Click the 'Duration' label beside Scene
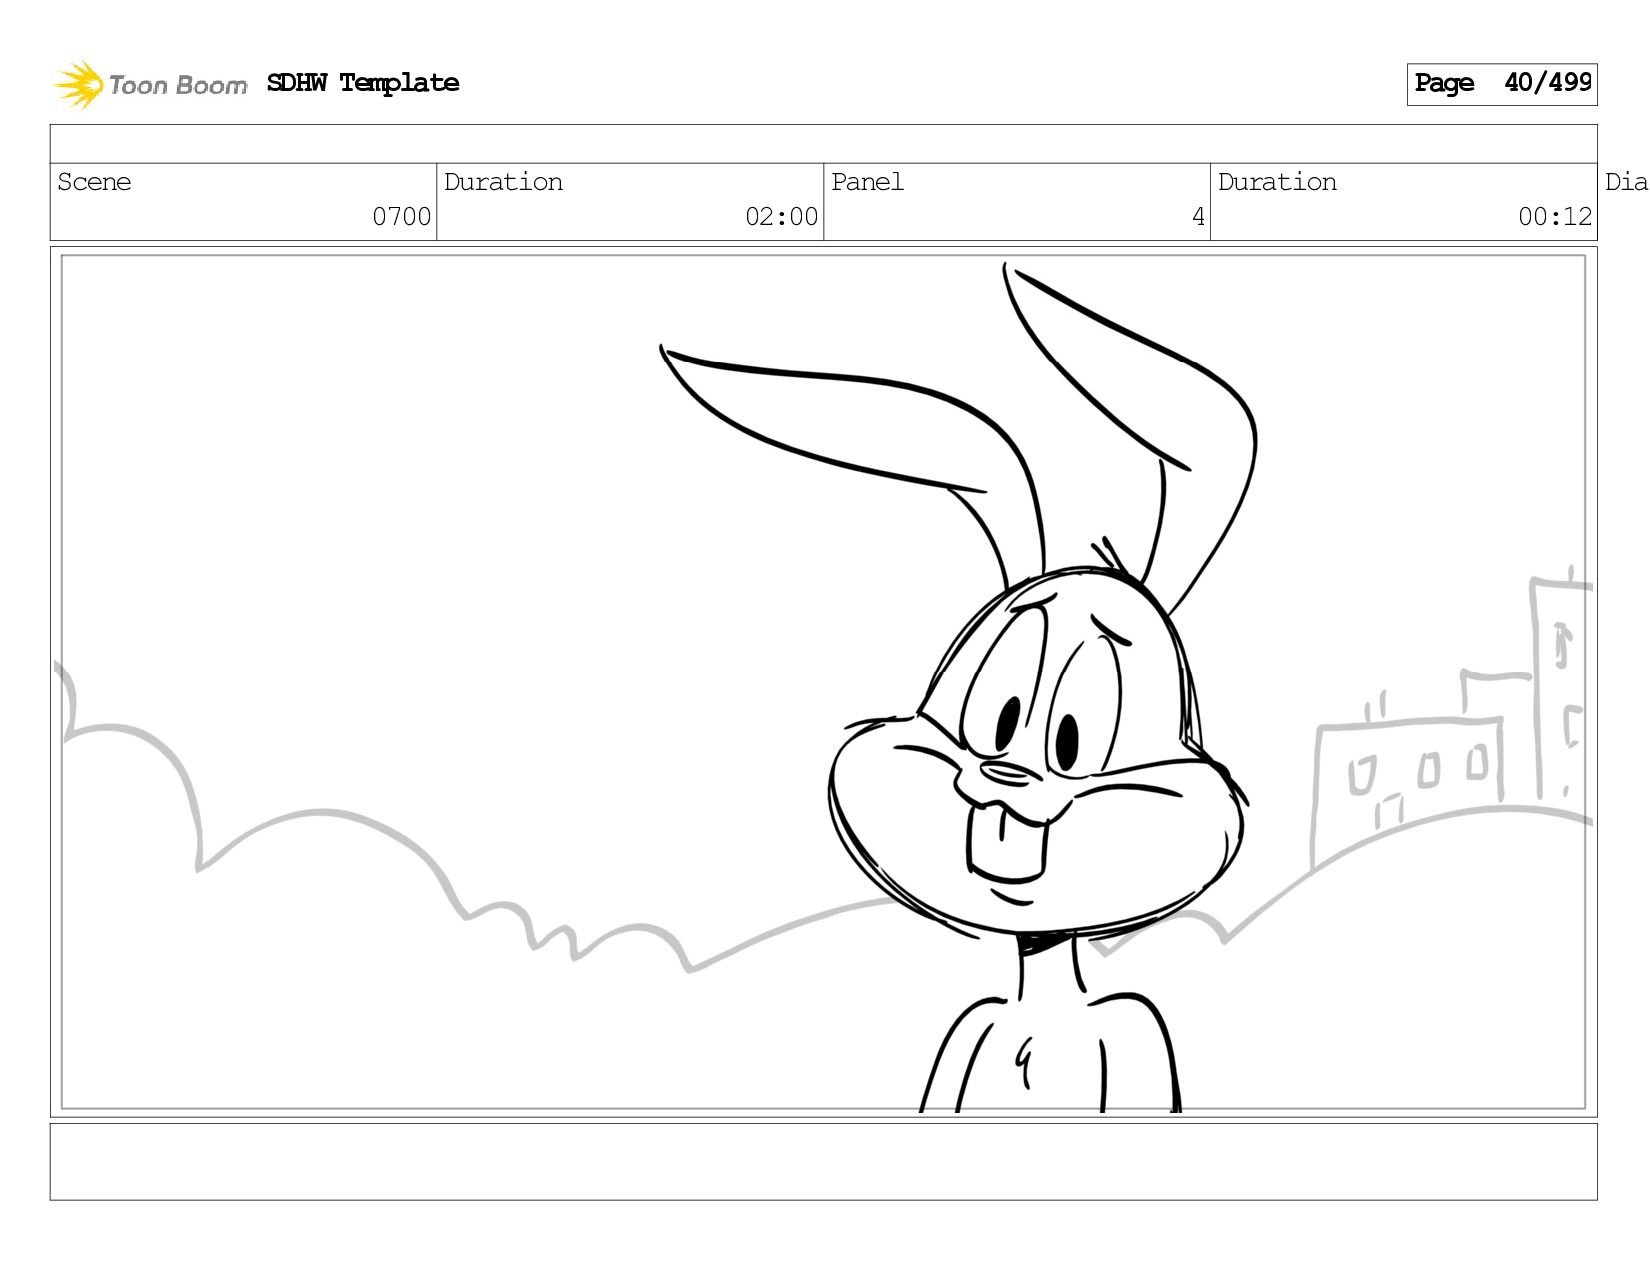1650x1275 pixels. [503, 182]
